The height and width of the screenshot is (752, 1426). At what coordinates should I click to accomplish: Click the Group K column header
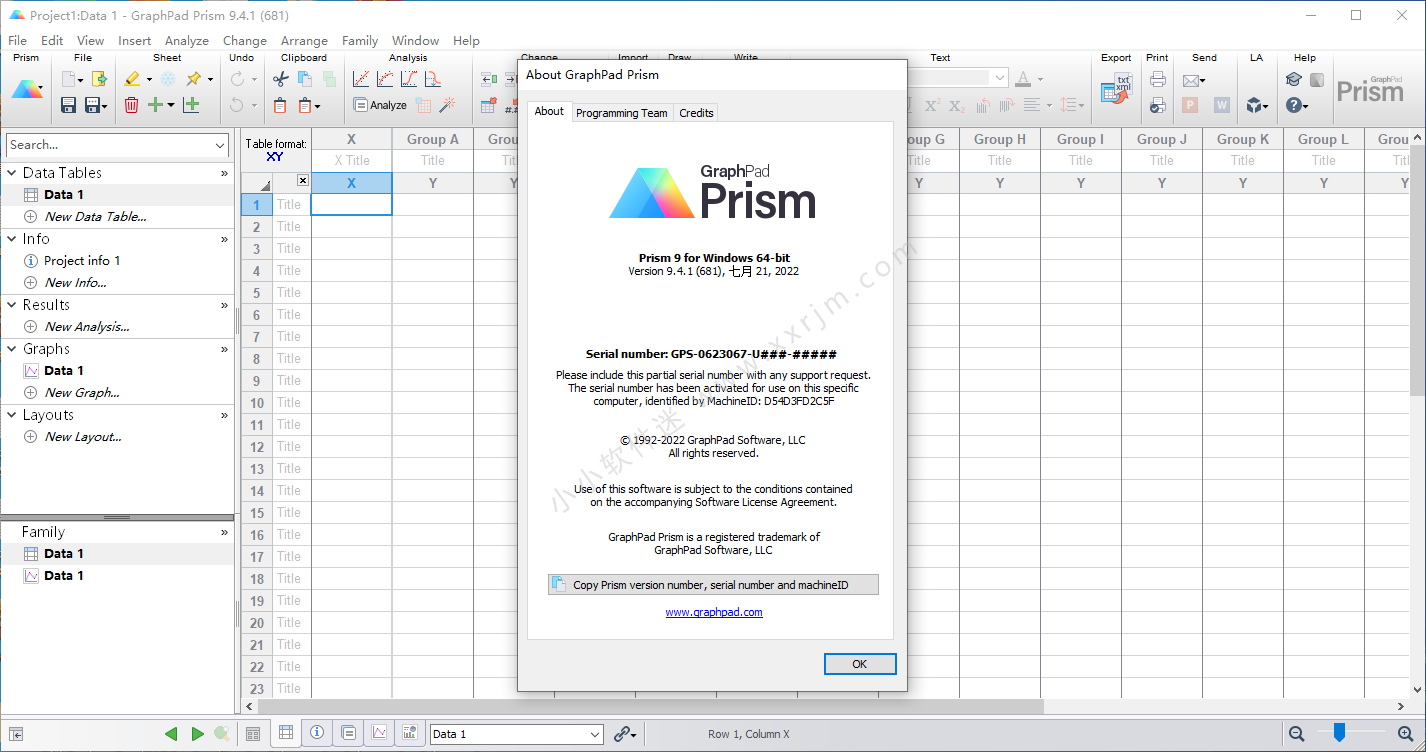tap(1243, 139)
